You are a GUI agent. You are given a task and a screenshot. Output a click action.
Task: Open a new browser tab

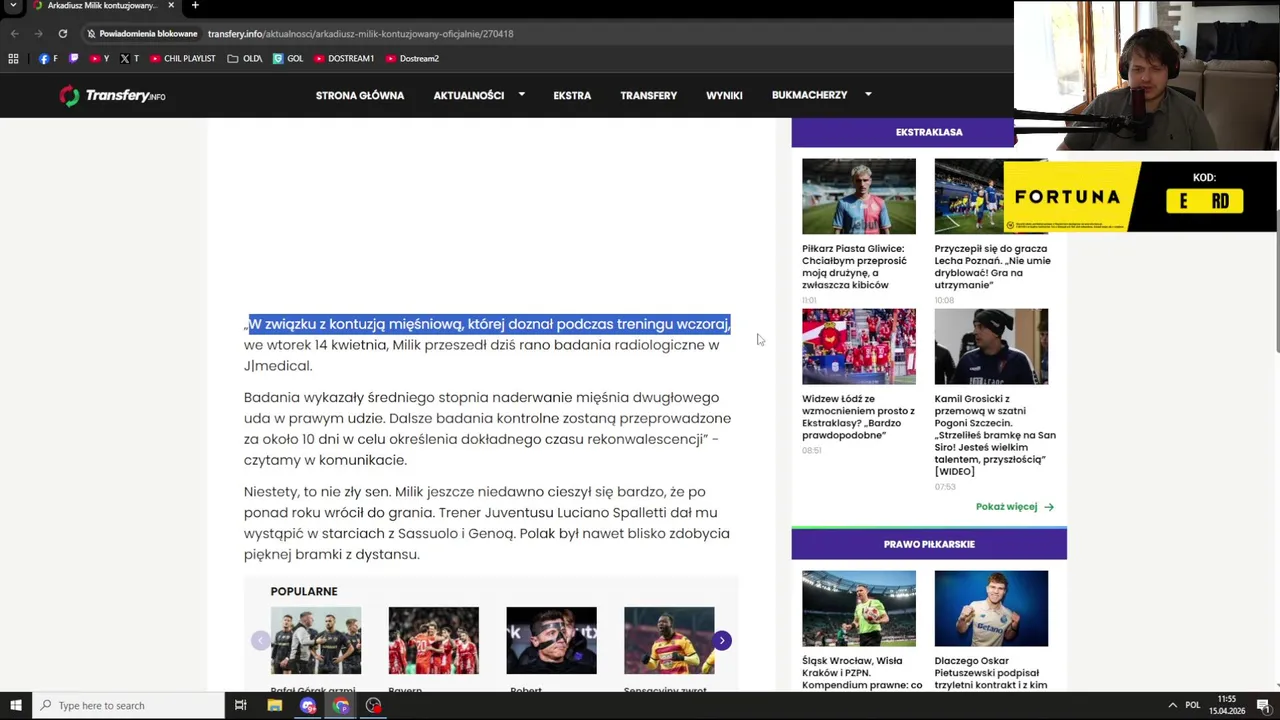(195, 6)
